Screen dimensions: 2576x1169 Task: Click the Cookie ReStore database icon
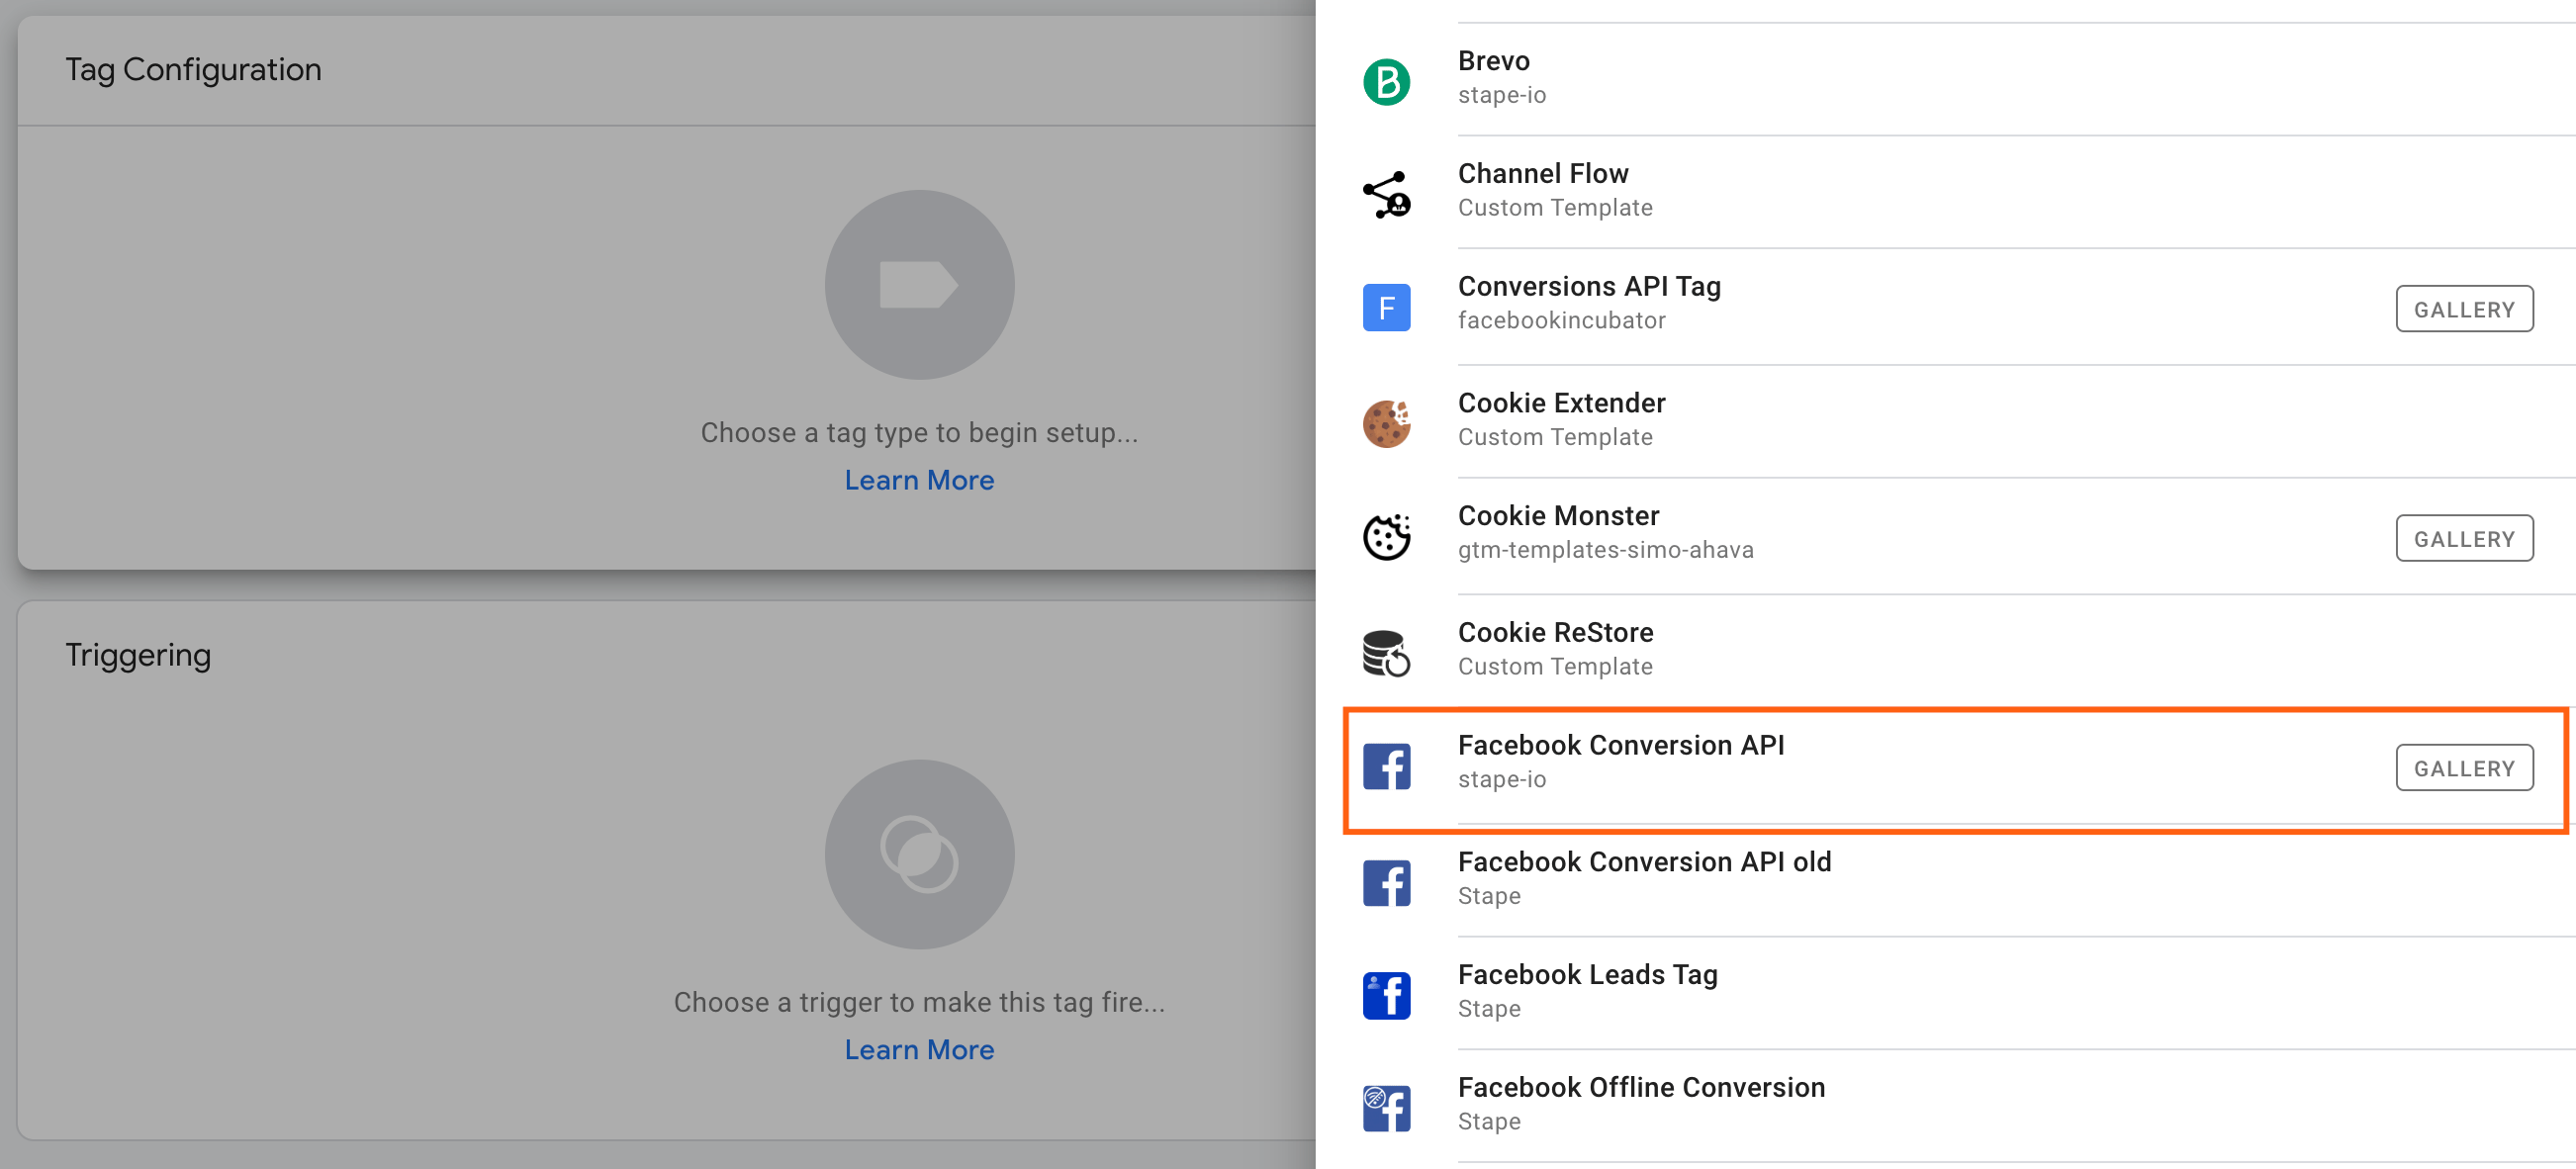[1386, 653]
